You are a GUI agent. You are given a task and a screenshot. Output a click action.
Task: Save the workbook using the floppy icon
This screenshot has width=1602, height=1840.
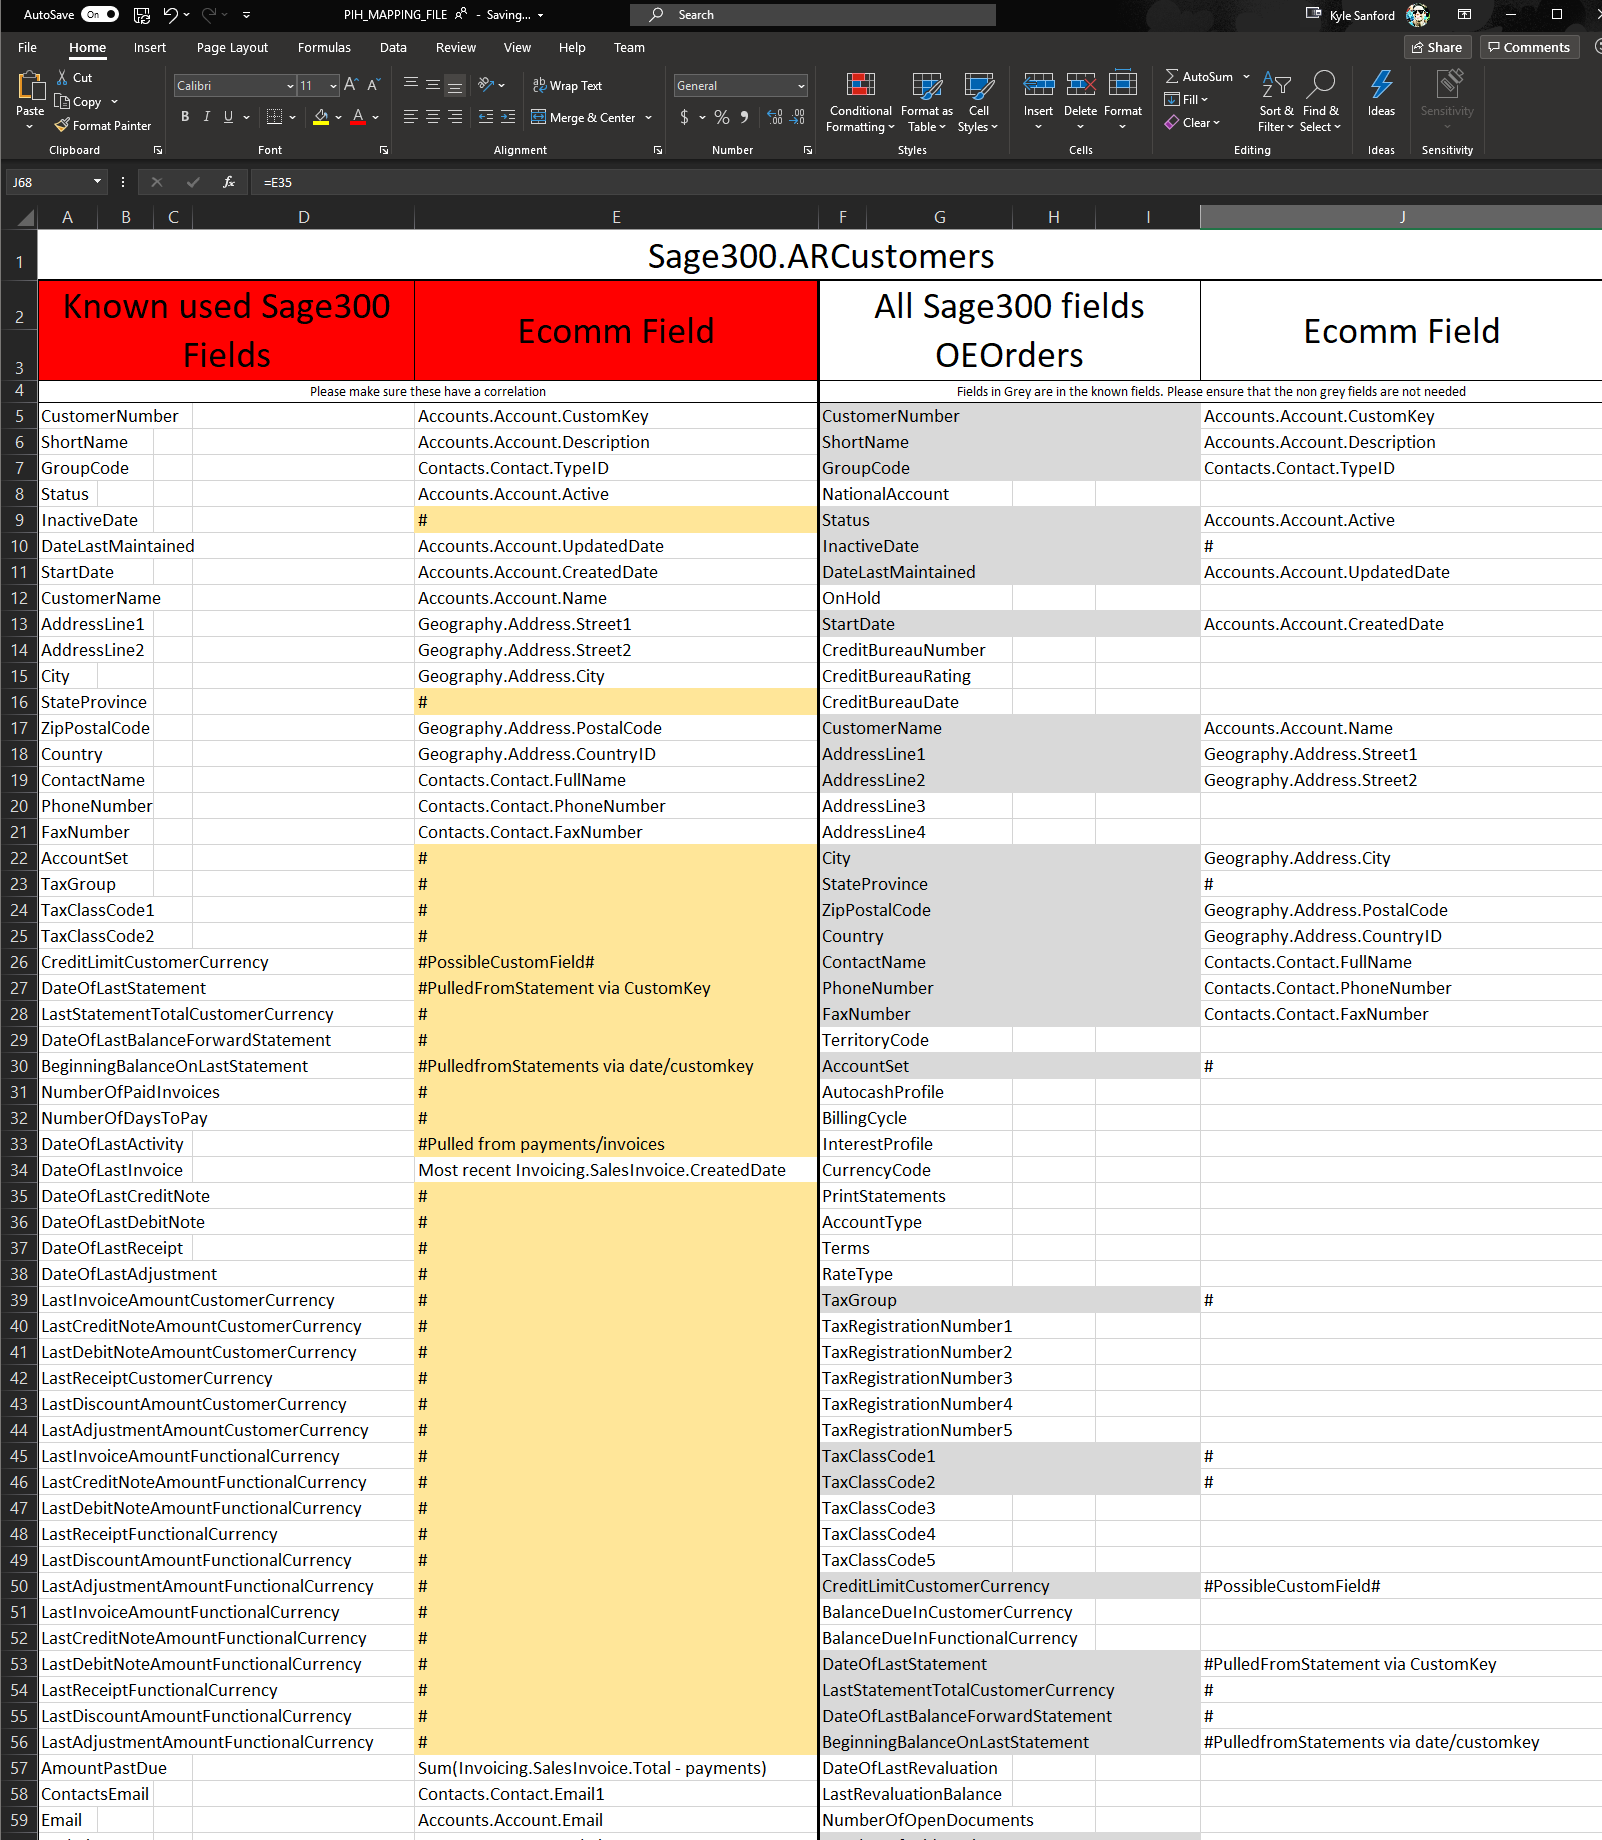tap(142, 15)
